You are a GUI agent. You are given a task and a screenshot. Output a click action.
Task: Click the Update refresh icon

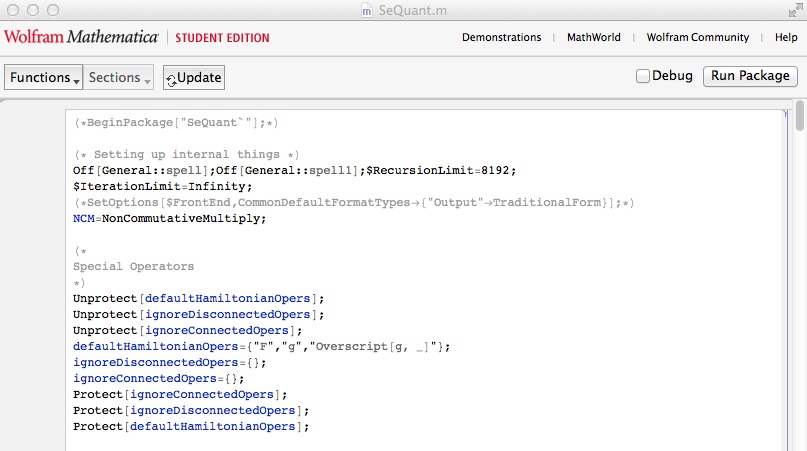(x=171, y=79)
